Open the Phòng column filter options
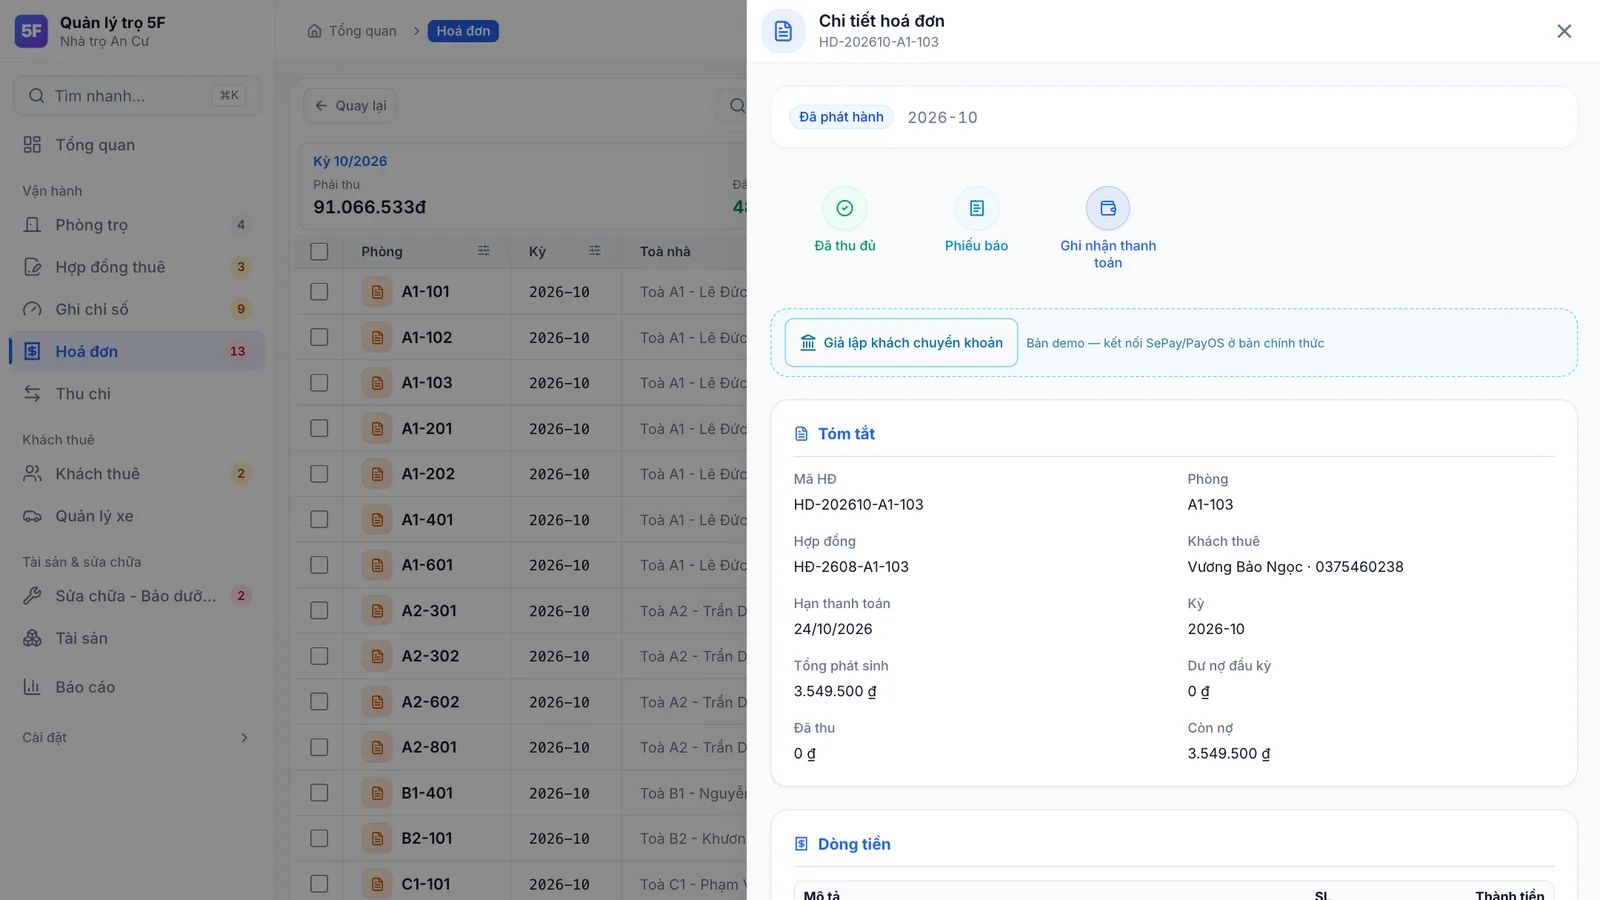Viewport: 1600px width, 900px height. click(484, 251)
